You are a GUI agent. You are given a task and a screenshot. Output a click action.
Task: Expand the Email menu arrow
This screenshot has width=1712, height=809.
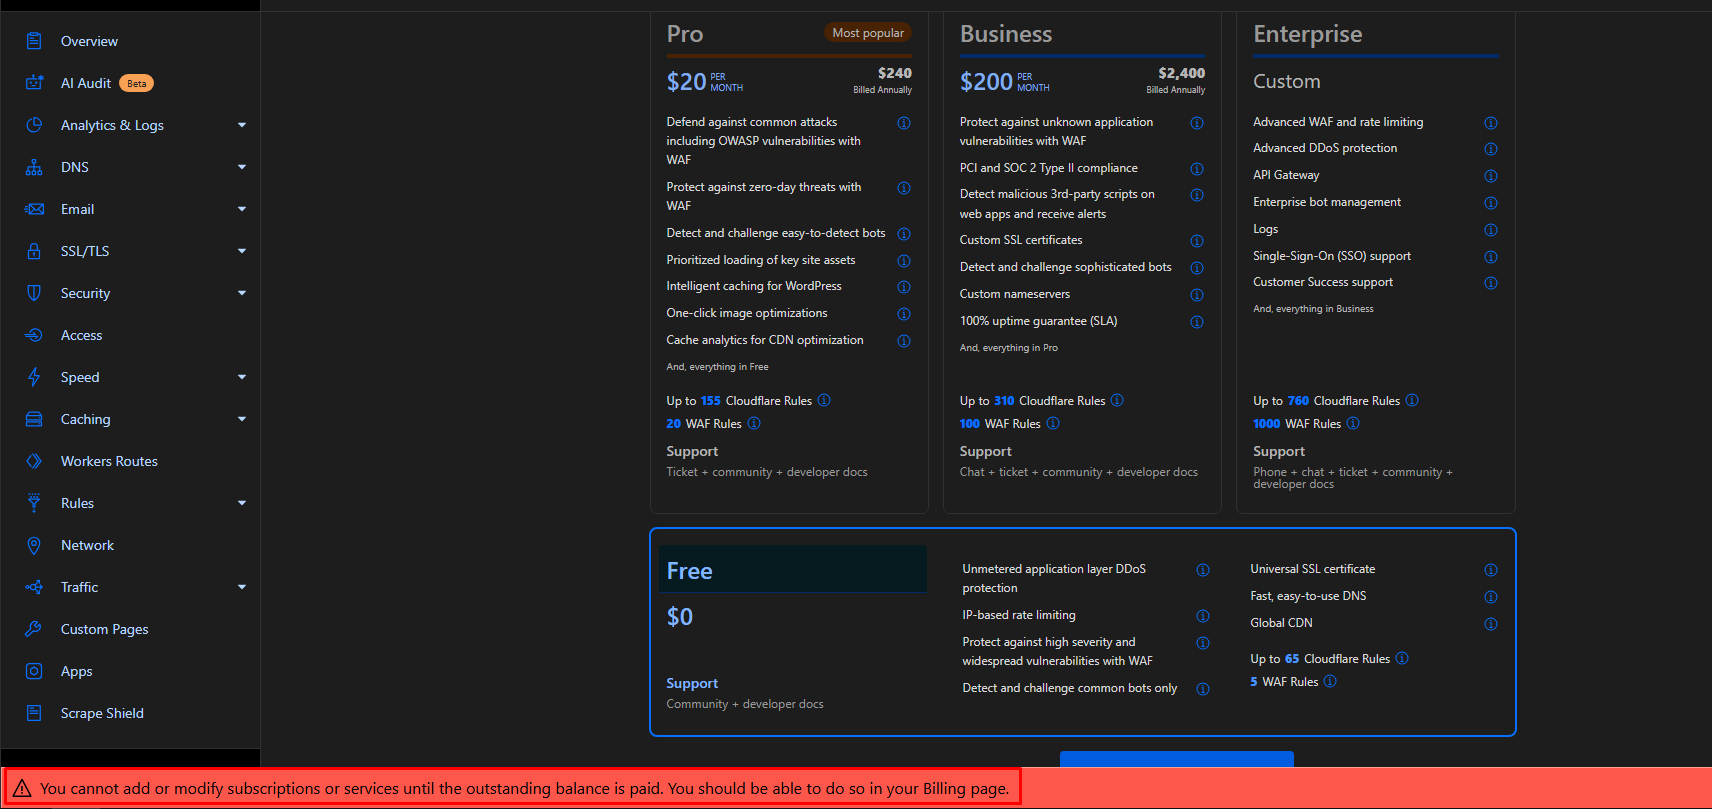[x=242, y=209]
